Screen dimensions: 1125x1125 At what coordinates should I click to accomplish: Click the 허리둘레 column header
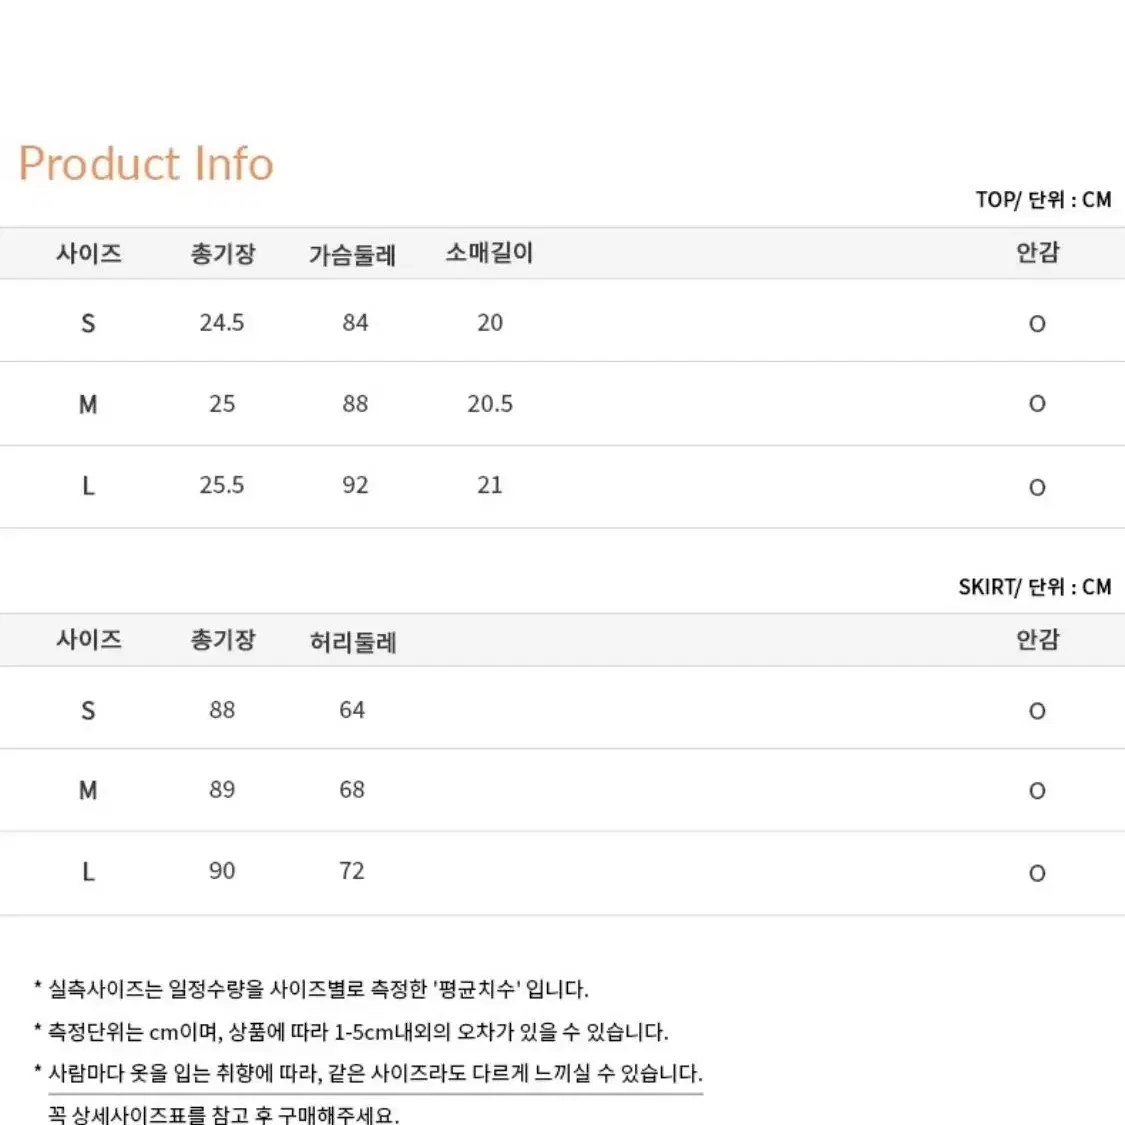pos(353,641)
